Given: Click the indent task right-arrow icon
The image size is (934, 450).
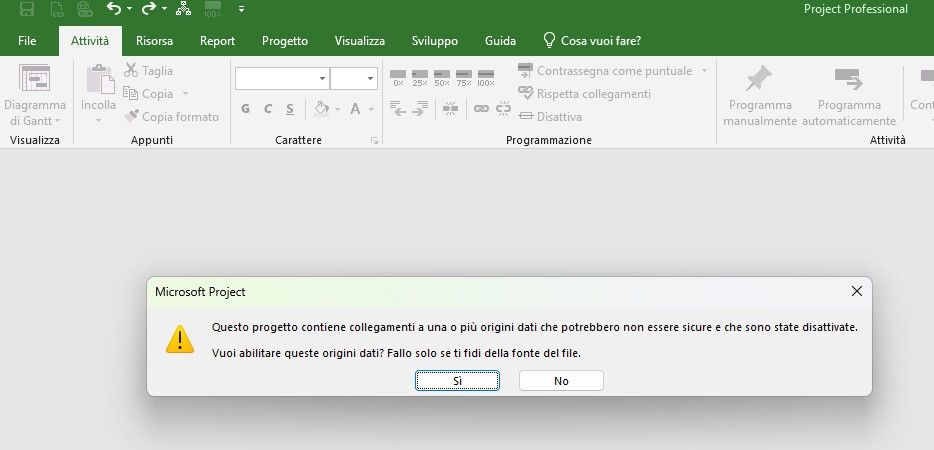Looking at the screenshot, I should 420,109.
